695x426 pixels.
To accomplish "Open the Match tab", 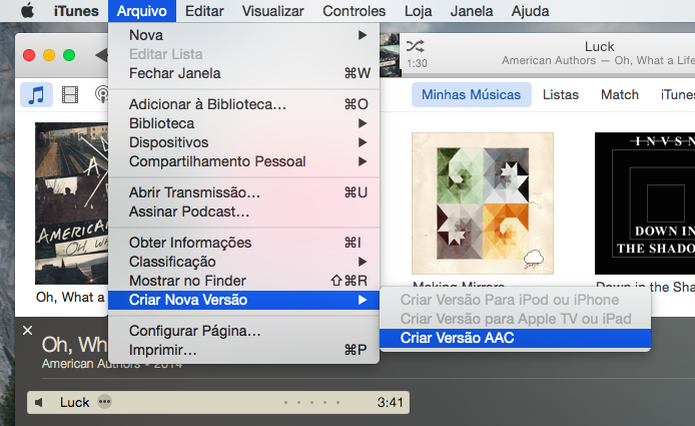I will pos(620,94).
